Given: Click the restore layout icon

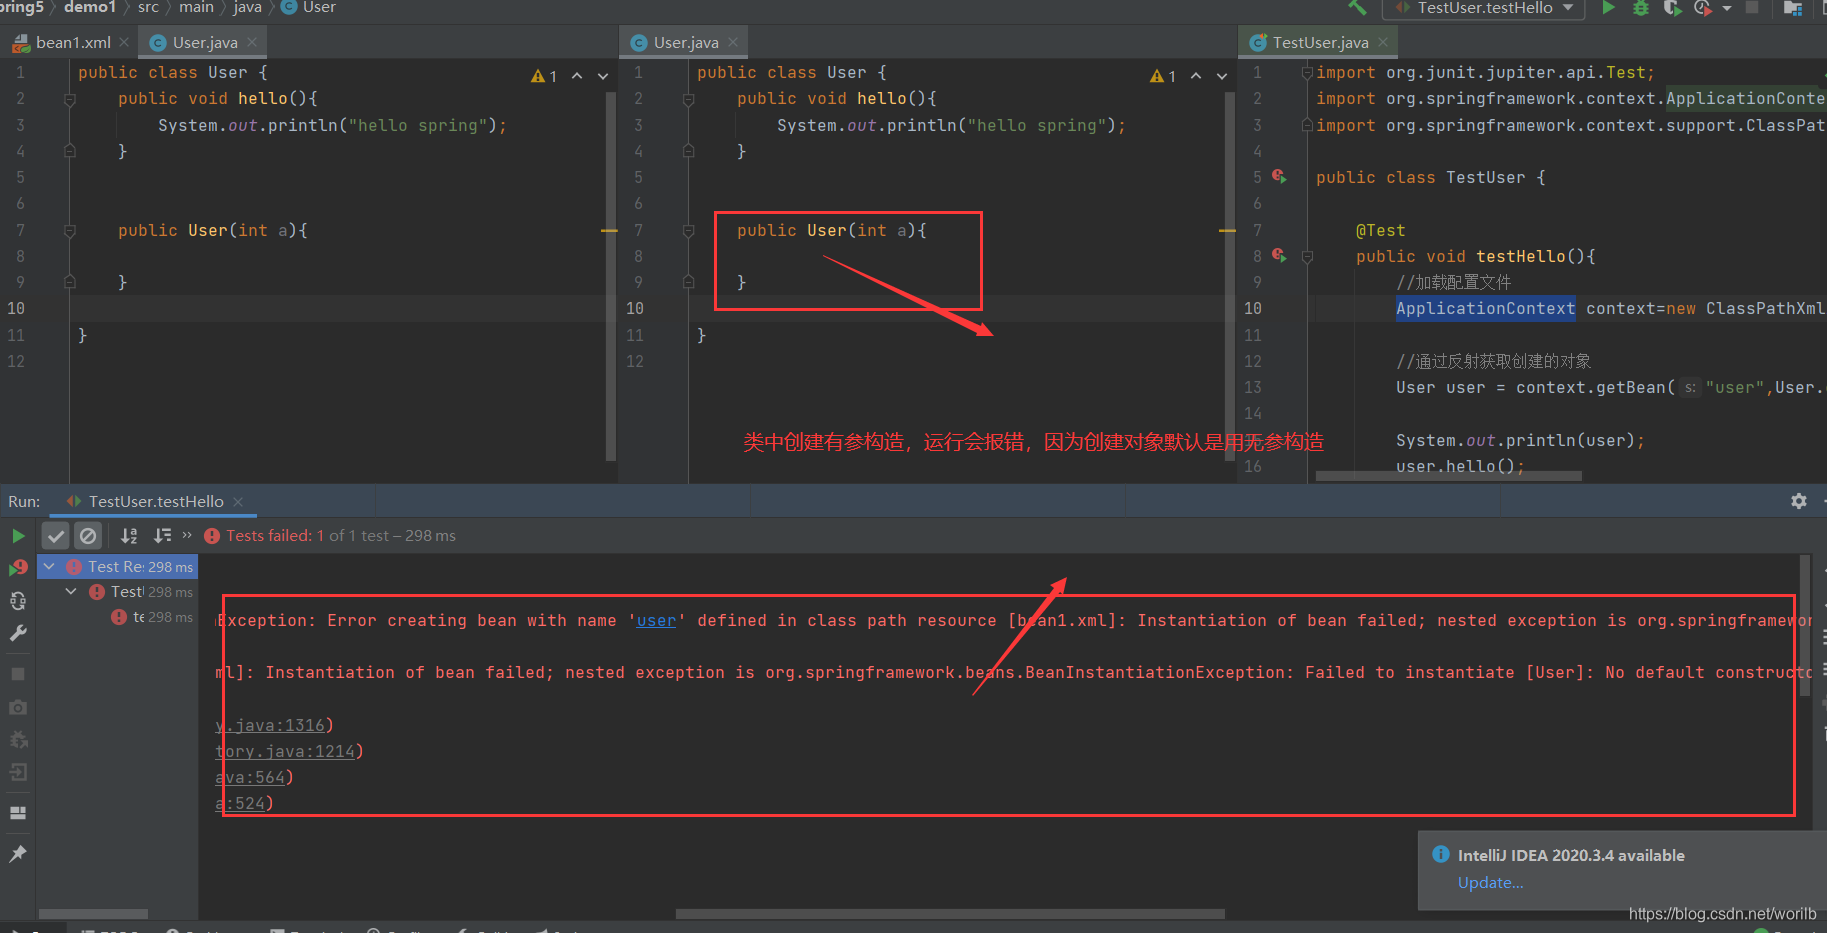Looking at the screenshot, I should pyautogui.click(x=18, y=813).
